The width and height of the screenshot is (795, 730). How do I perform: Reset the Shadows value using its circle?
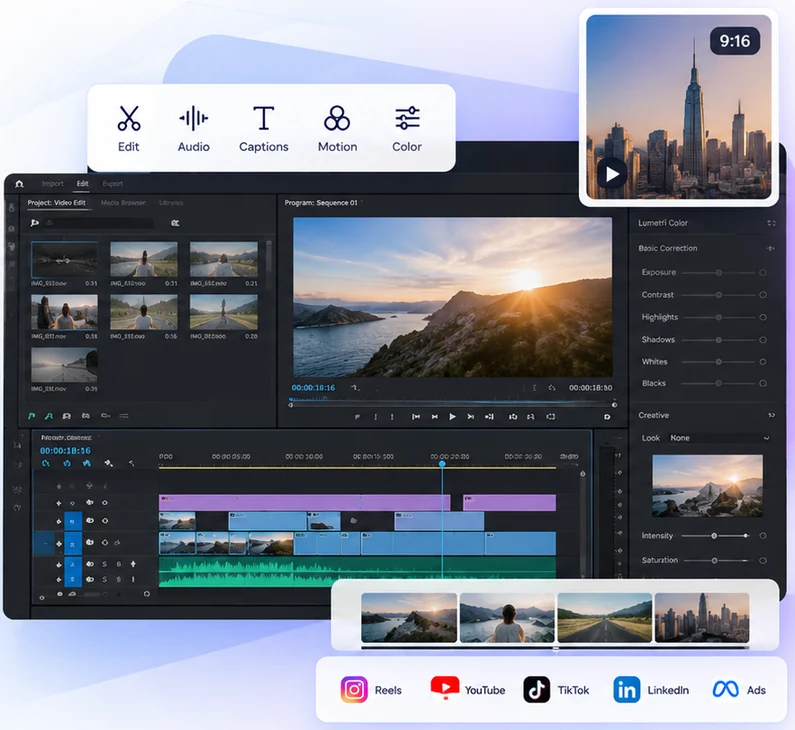pos(763,340)
